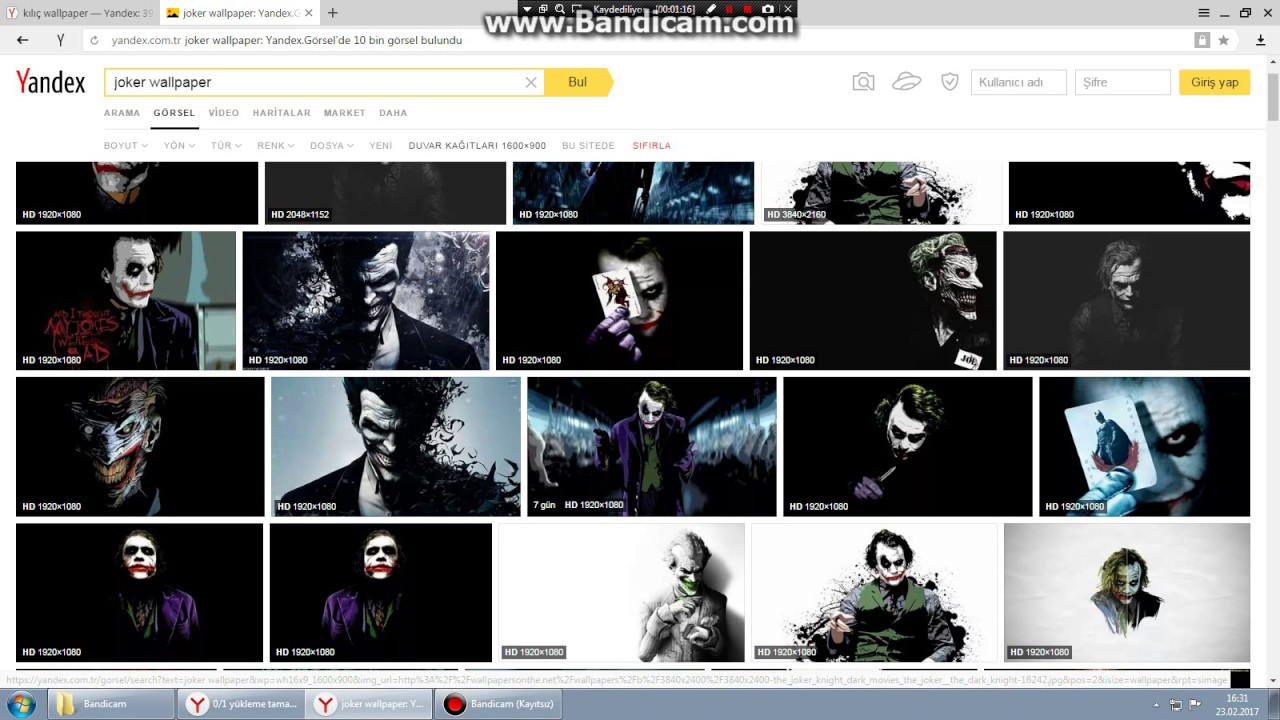Open Joker with Batman card thumbnail
This screenshot has width=1280, height=720.
click(x=1145, y=447)
